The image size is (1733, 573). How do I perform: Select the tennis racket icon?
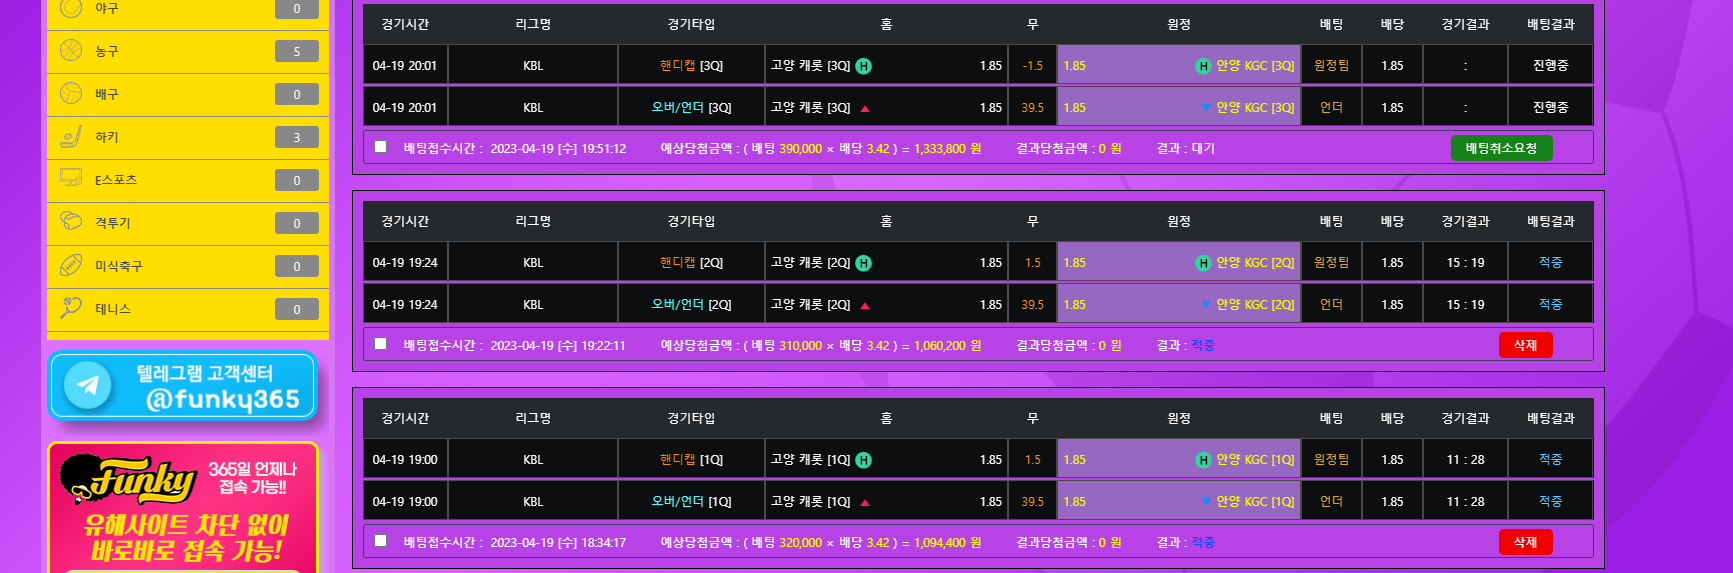click(x=71, y=308)
